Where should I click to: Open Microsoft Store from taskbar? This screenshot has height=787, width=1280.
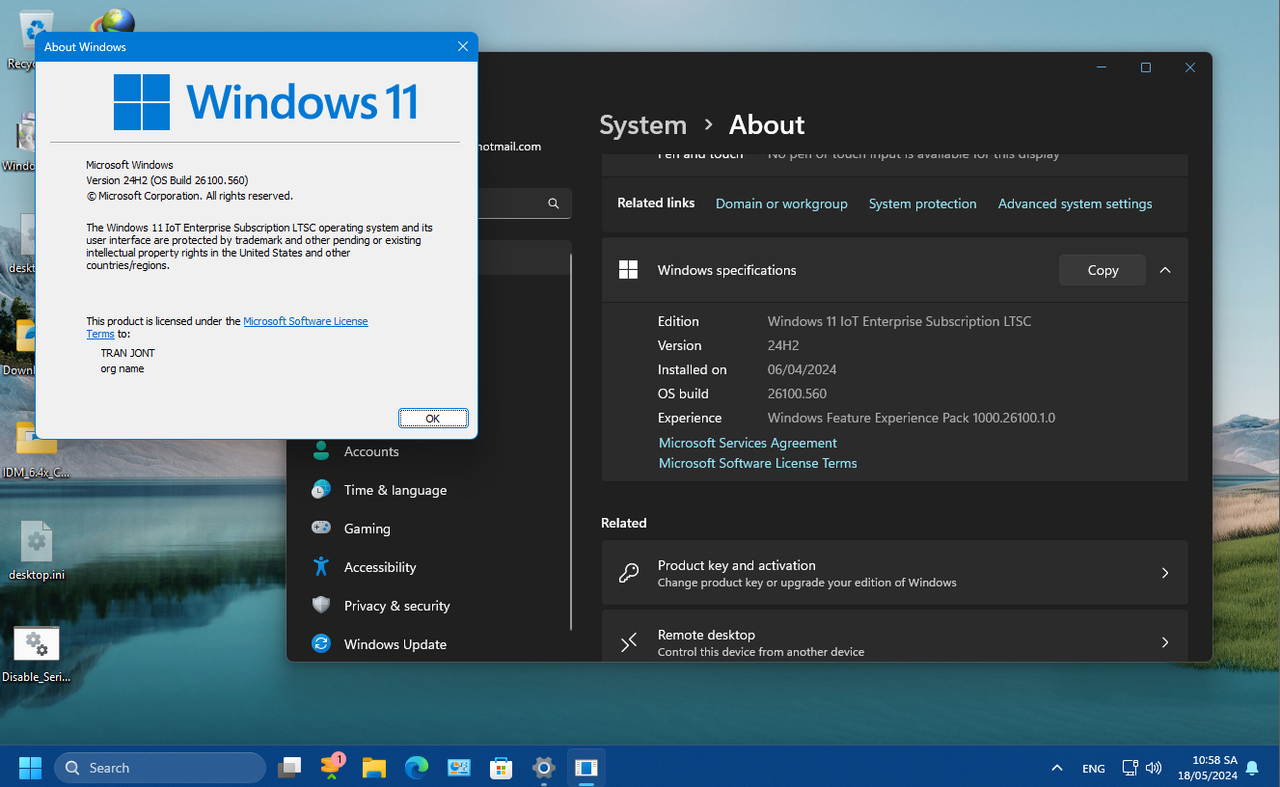(x=501, y=768)
